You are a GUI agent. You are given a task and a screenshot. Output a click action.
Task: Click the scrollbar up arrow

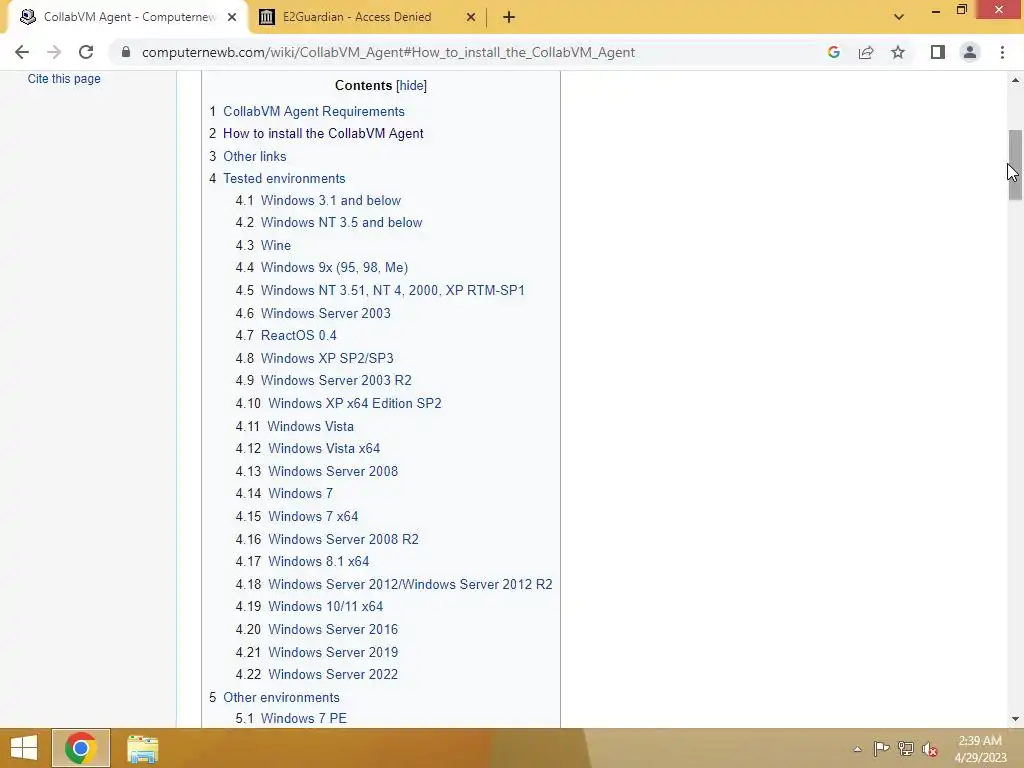pos(1015,80)
